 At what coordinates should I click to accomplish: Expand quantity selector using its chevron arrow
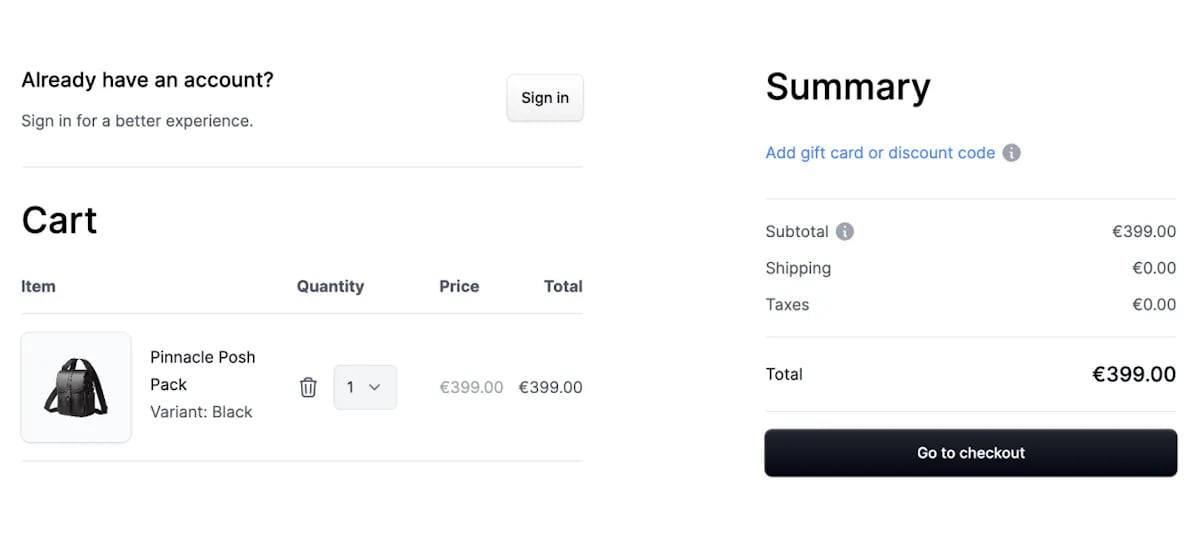[x=375, y=387]
